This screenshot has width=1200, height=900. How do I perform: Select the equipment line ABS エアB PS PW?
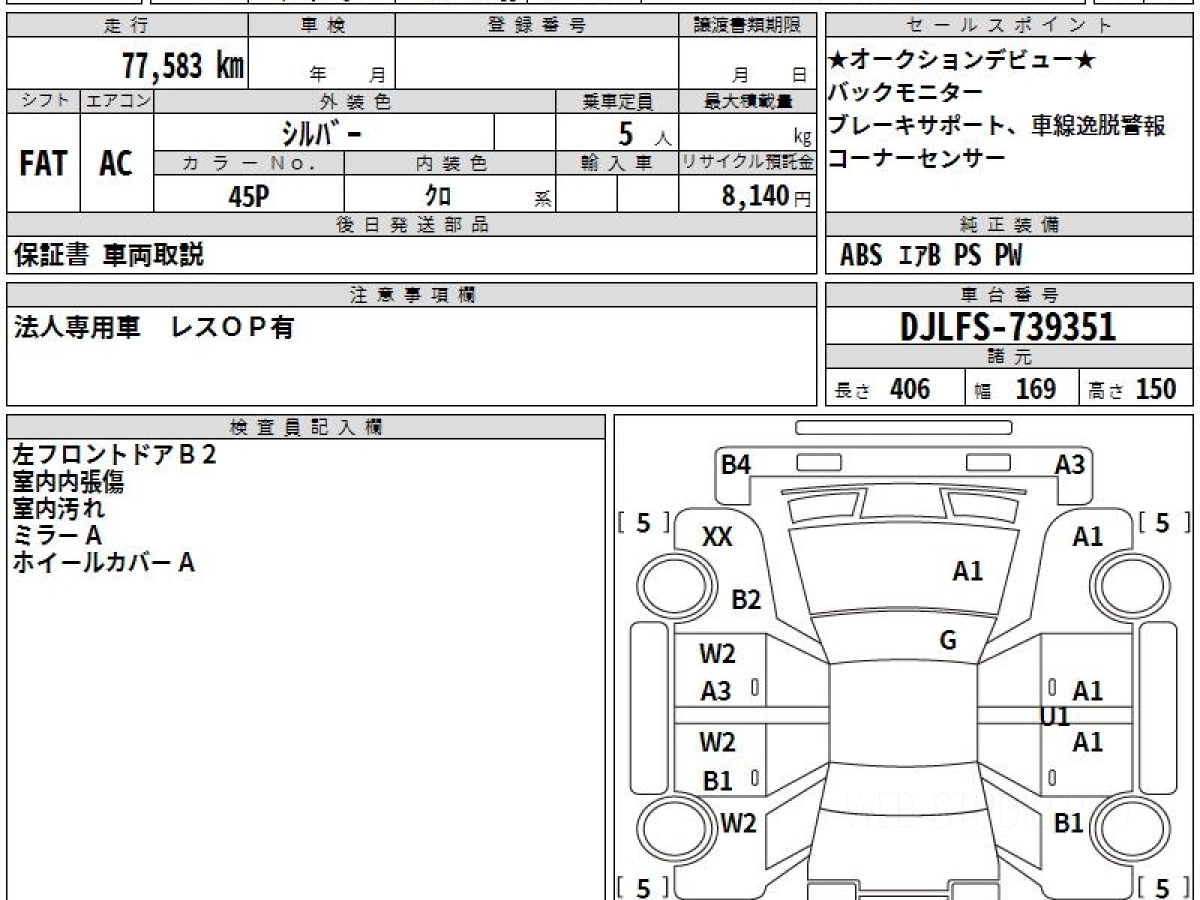tap(931, 256)
